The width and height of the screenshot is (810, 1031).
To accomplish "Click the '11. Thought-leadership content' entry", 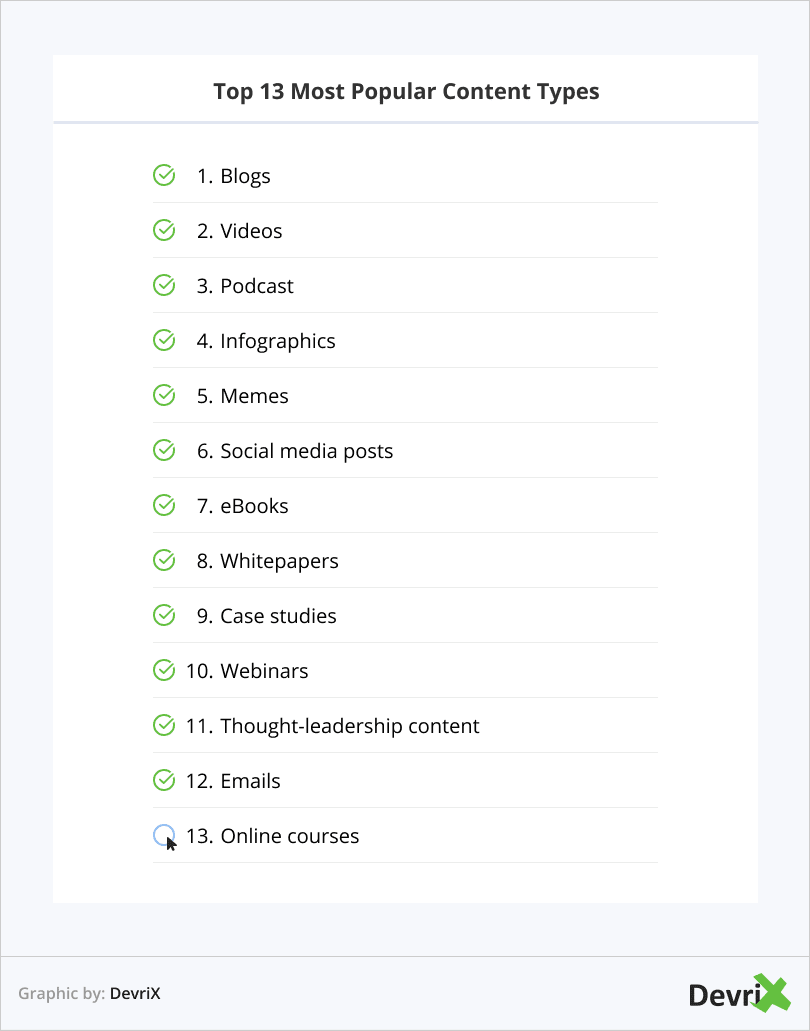I will [332, 726].
